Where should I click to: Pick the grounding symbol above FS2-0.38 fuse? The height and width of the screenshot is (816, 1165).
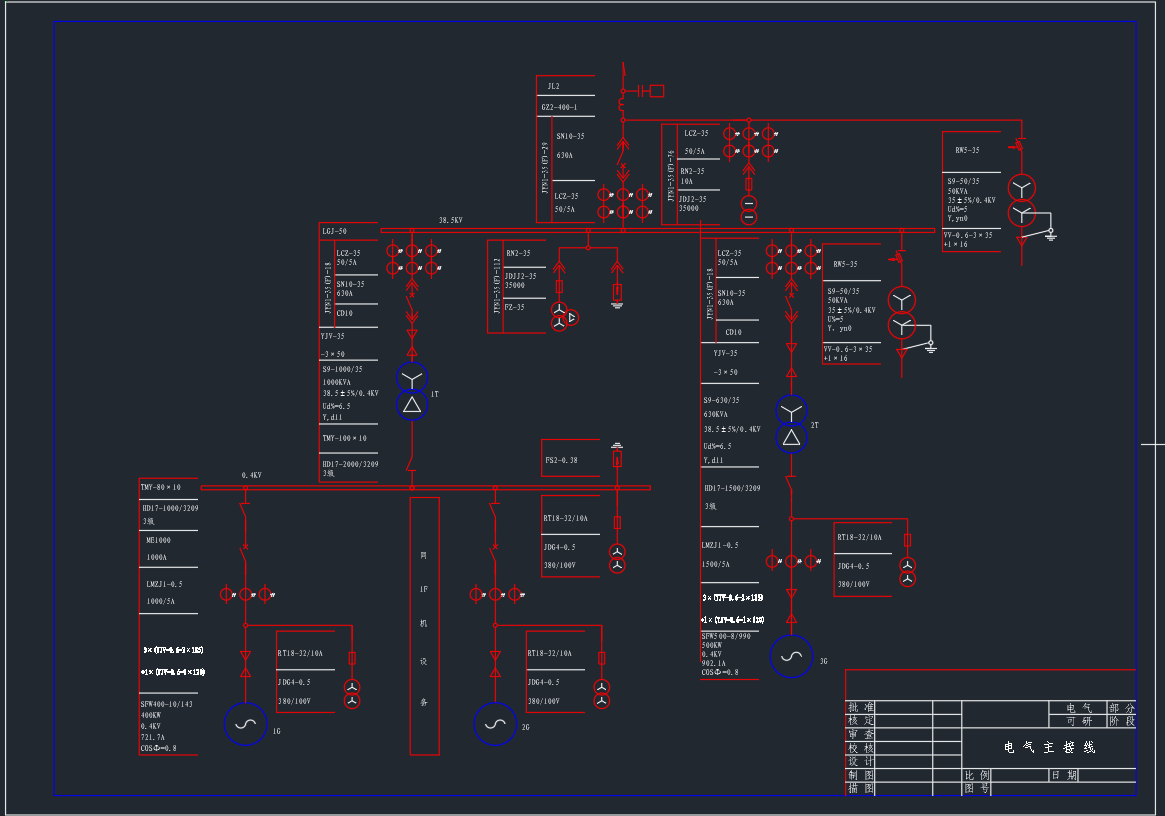(617, 444)
